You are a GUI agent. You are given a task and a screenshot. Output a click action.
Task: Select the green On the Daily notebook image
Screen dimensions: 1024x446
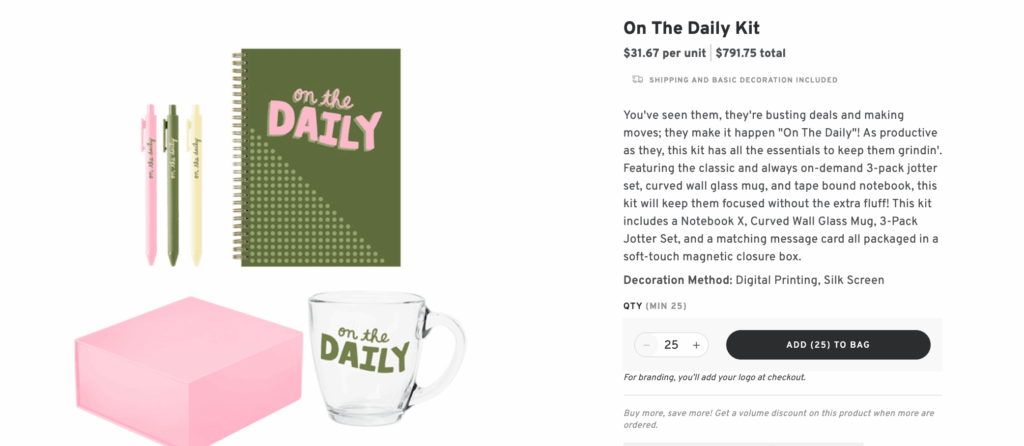[316, 157]
